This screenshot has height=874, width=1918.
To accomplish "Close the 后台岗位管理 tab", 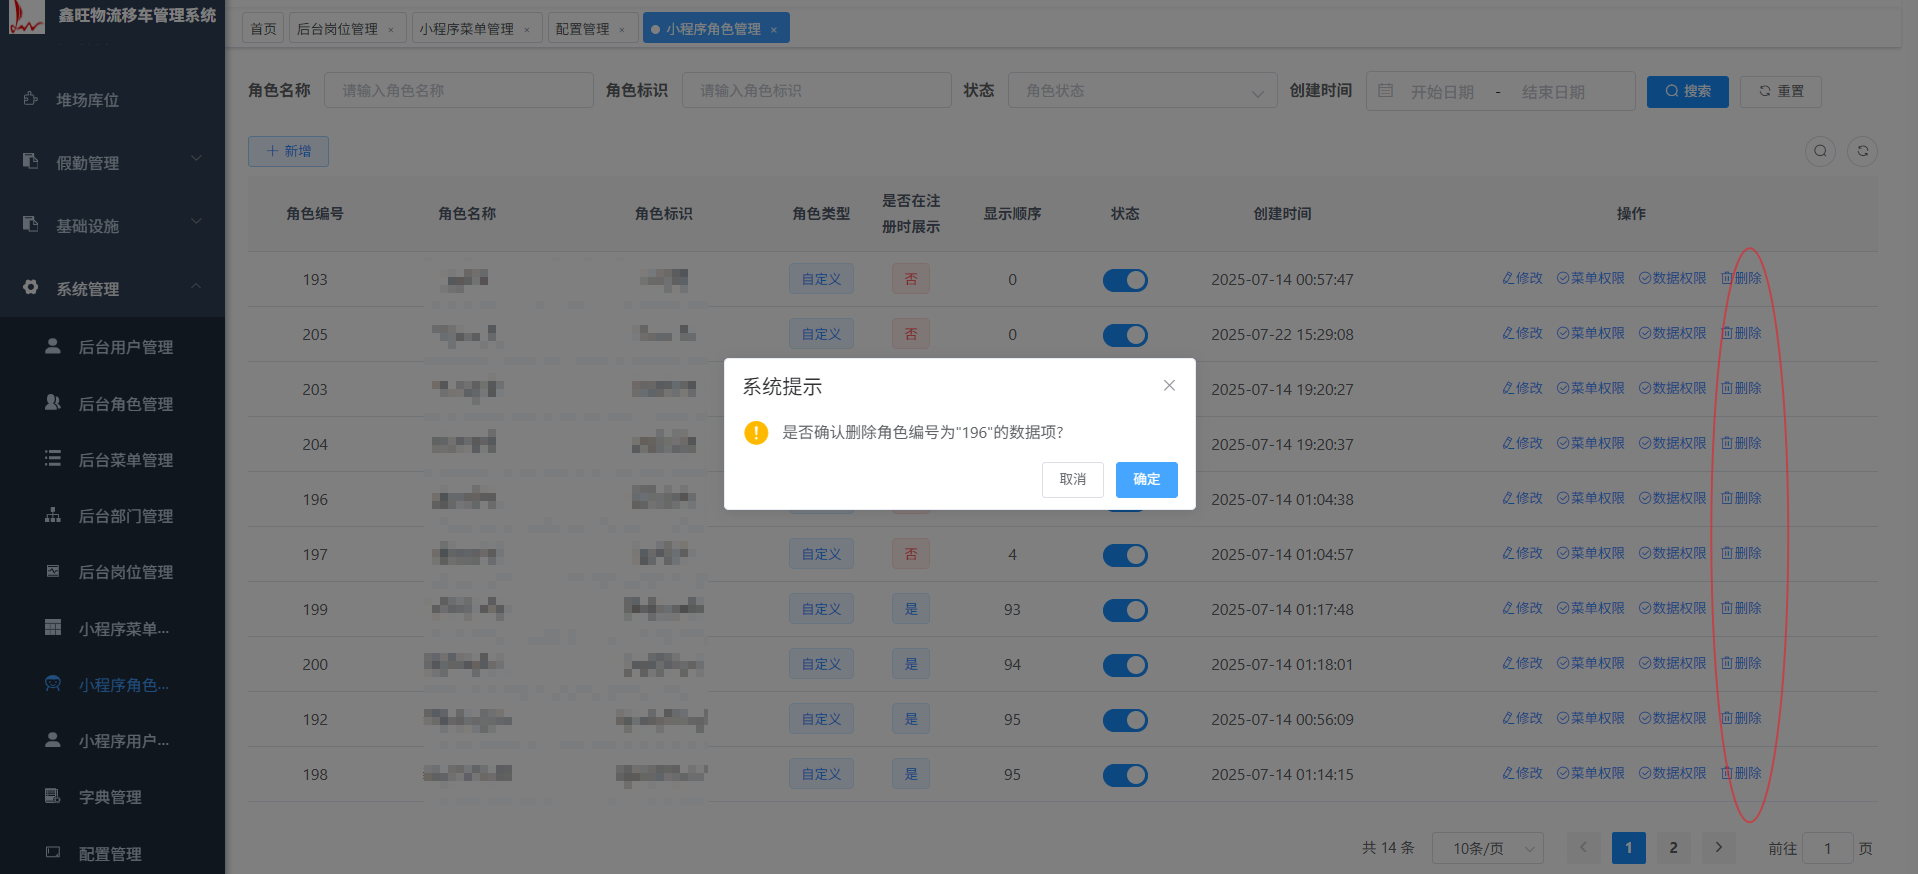I will click(x=391, y=30).
